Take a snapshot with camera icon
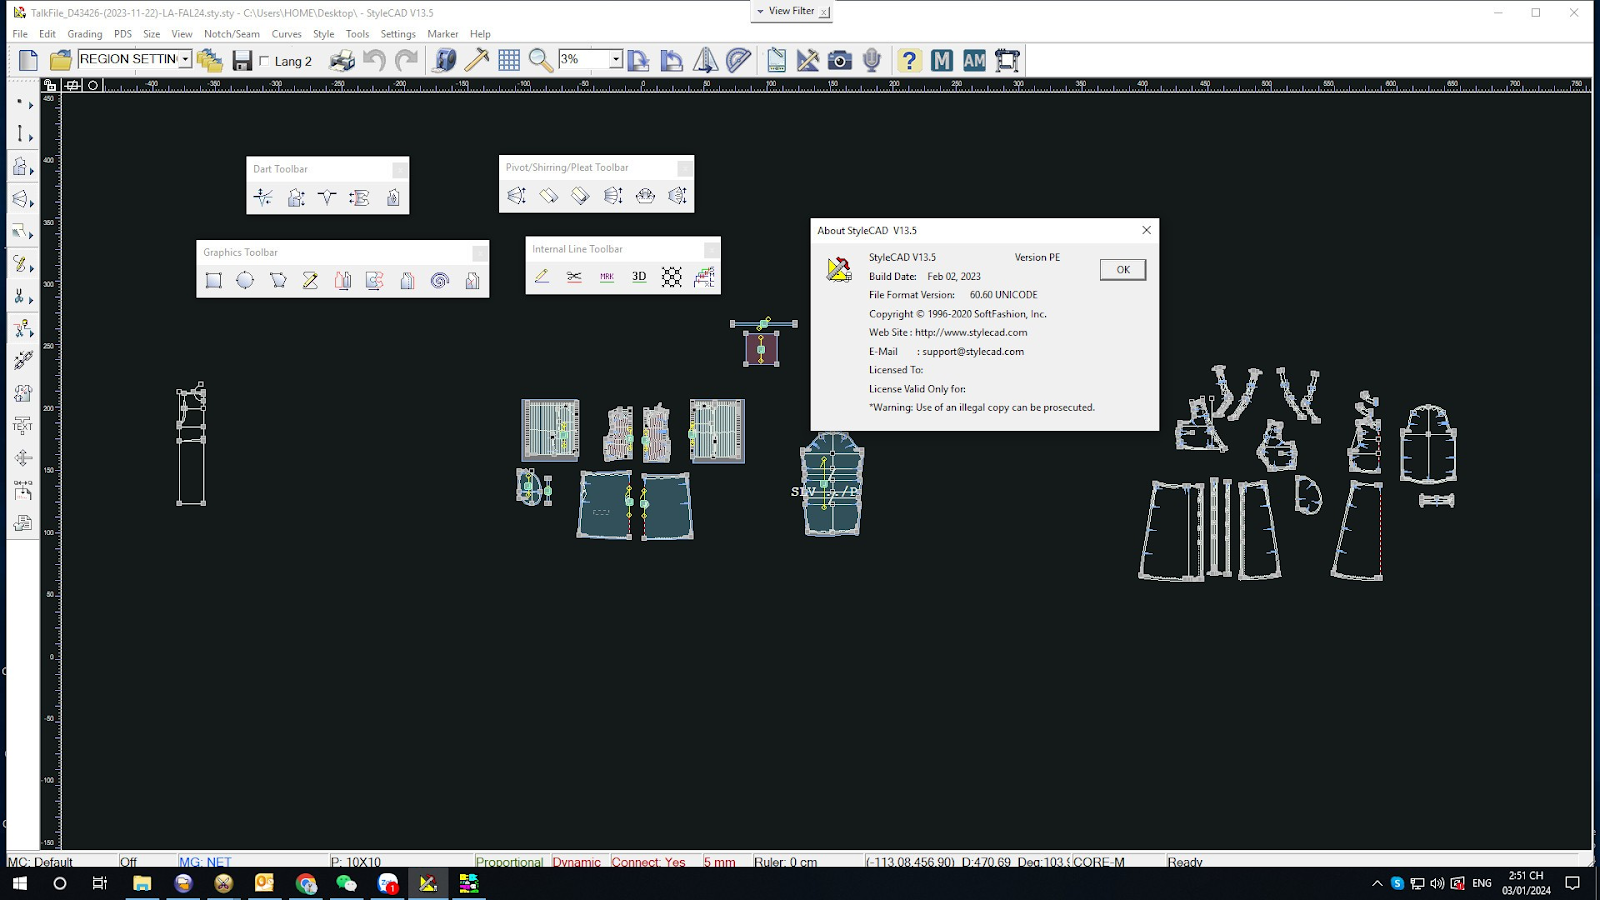1600x900 pixels. click(840, 60)
